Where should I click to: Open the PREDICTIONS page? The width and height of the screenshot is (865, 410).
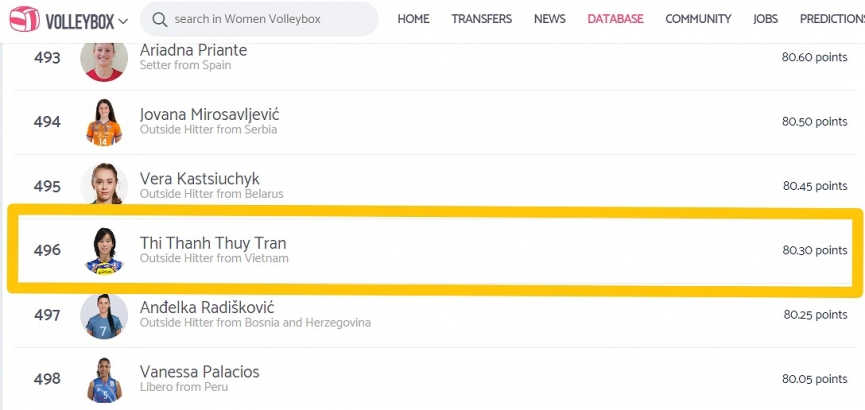[832, 19]
